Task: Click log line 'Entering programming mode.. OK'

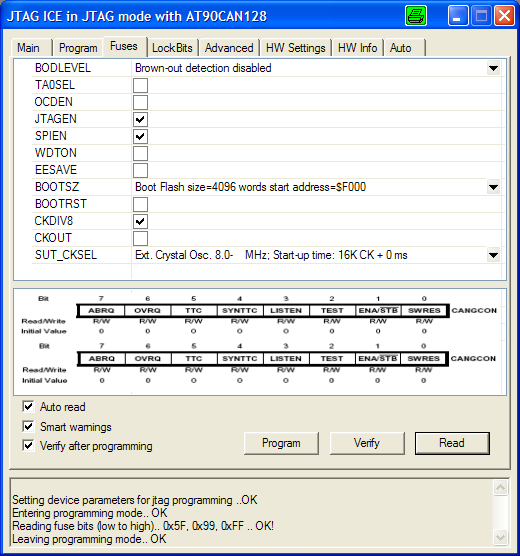Action: pos(90,513)
